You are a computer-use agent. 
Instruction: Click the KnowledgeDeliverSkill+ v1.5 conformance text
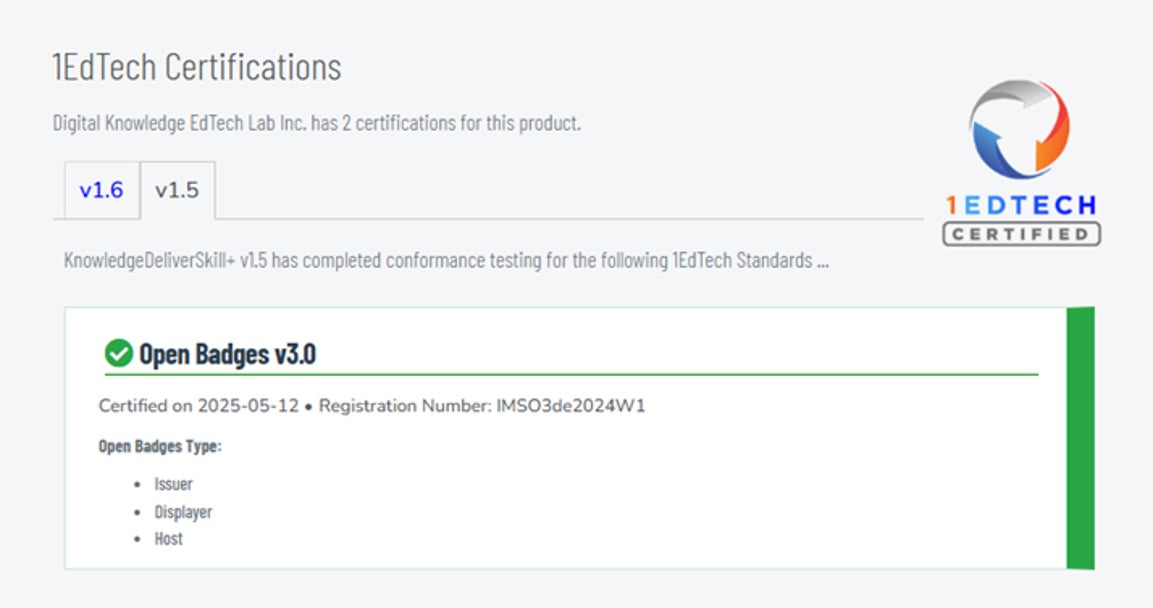446,262
